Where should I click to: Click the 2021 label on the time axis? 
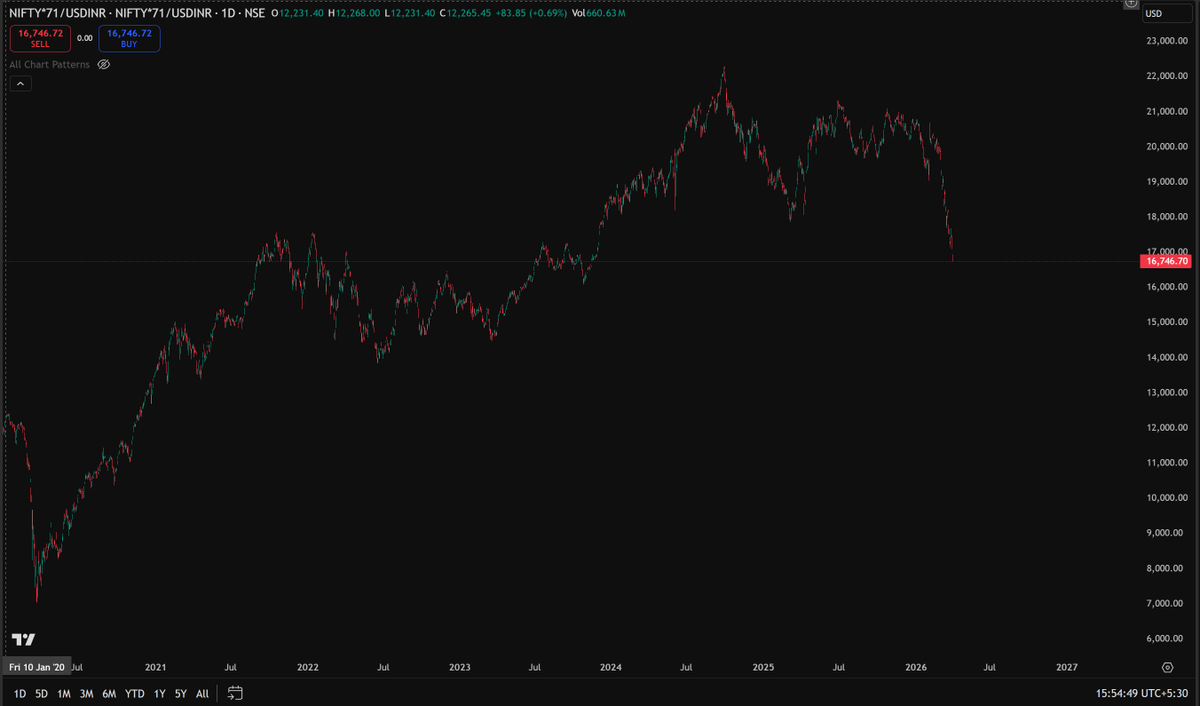coord(155,667)
